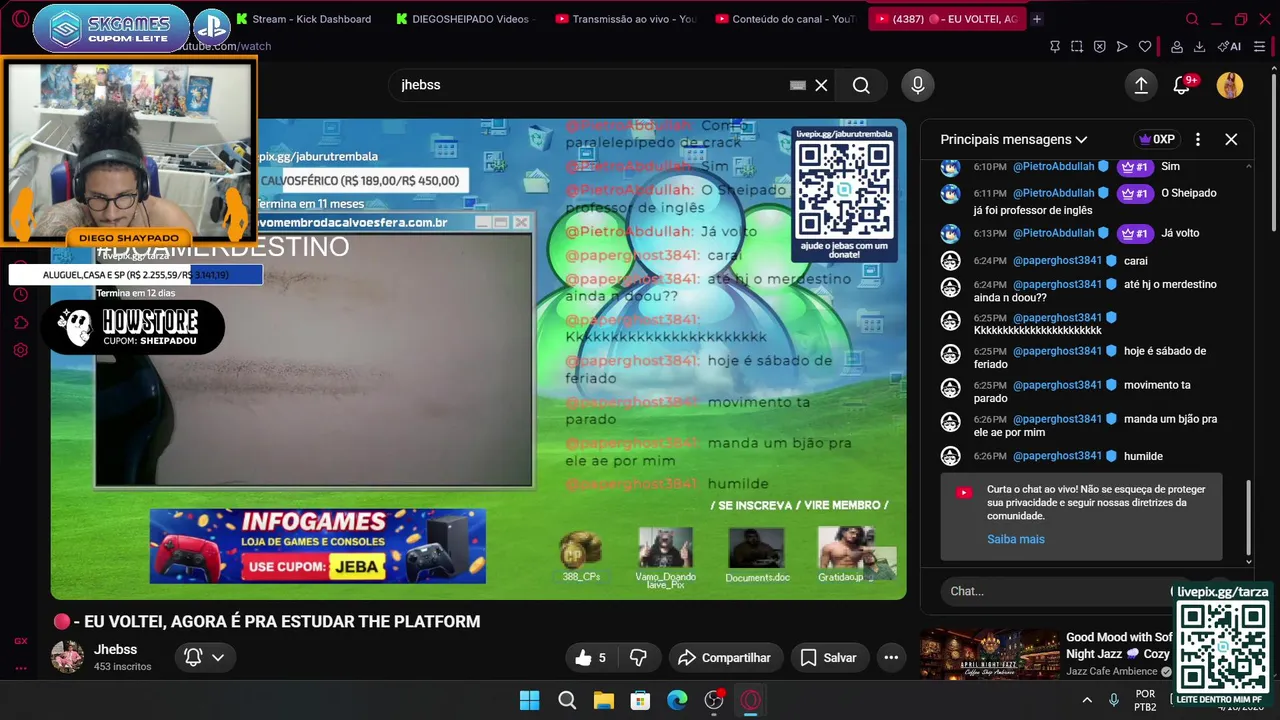Click the Good Mood with Soft Night Jazz title

(x=1119, y=645)
